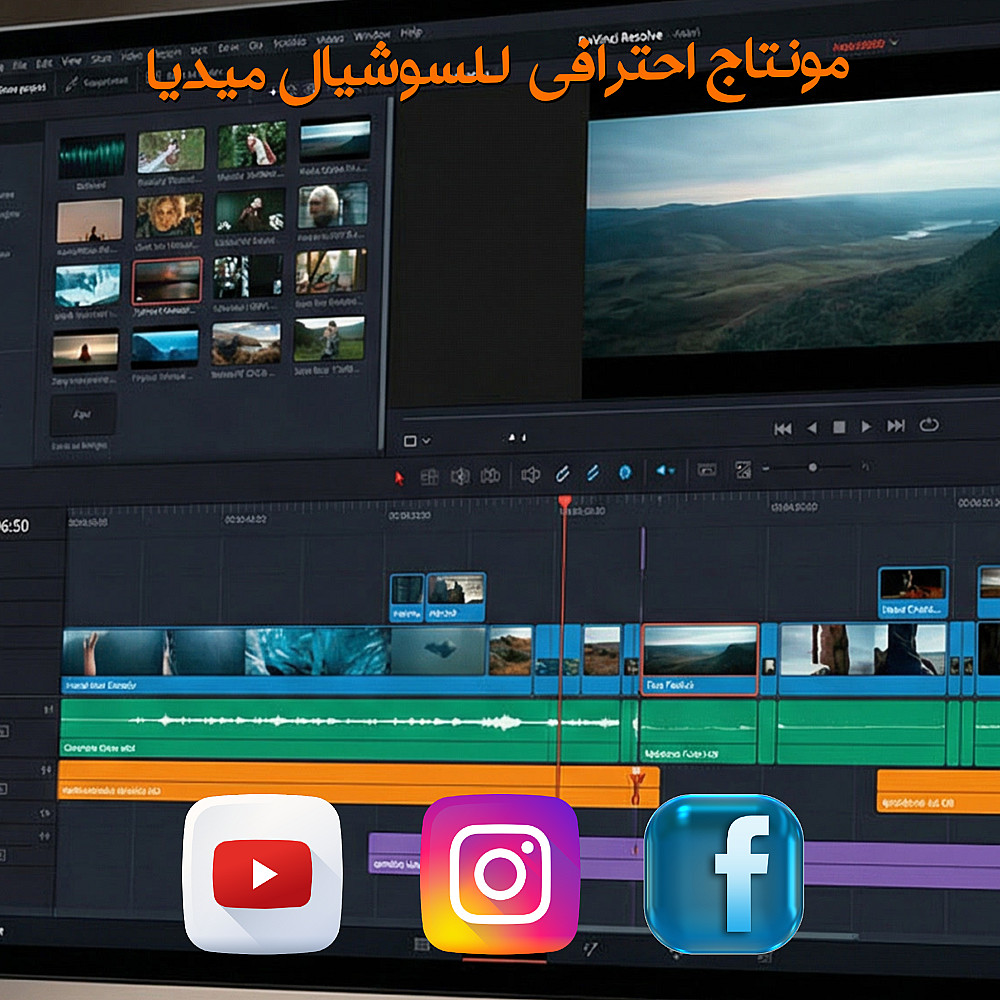
Task: Select the red-outlined sunset clip thumbnail
Action: 166,281
